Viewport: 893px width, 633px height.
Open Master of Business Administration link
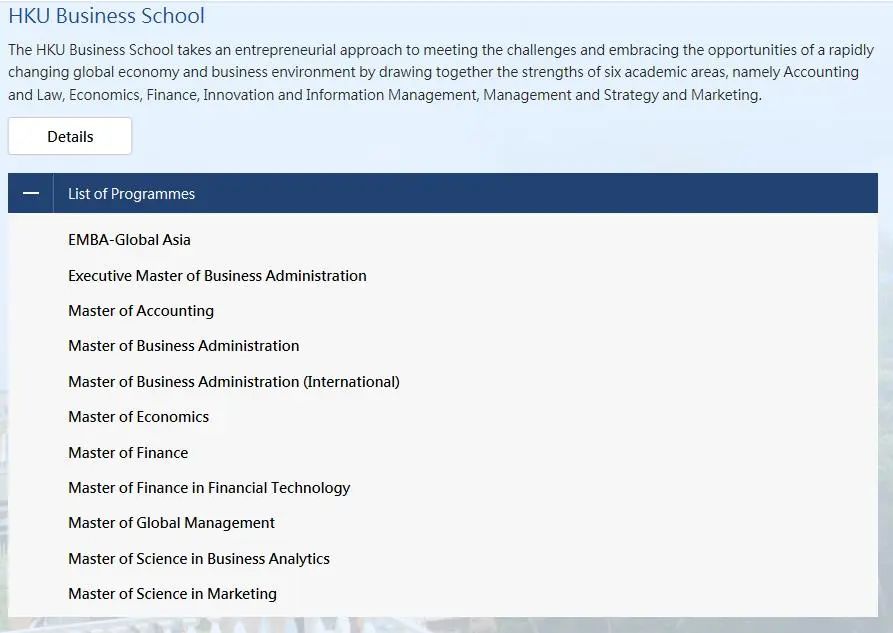(184, 346)
